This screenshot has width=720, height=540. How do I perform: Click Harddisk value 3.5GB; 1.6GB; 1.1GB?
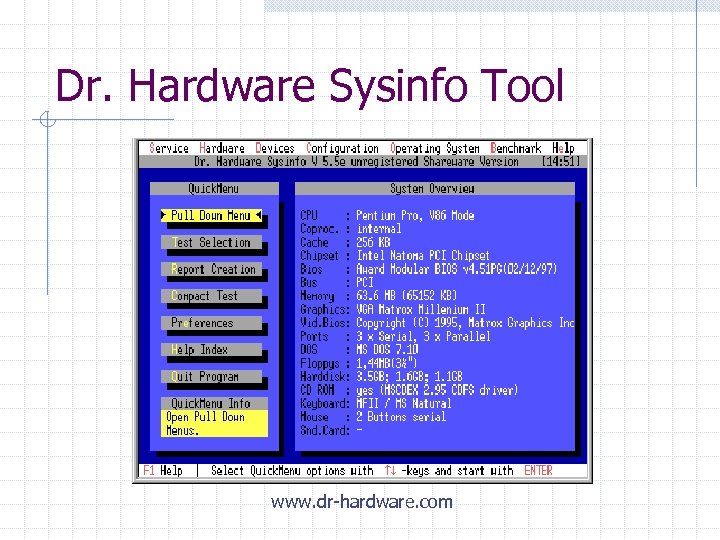(x=409, y=377)
